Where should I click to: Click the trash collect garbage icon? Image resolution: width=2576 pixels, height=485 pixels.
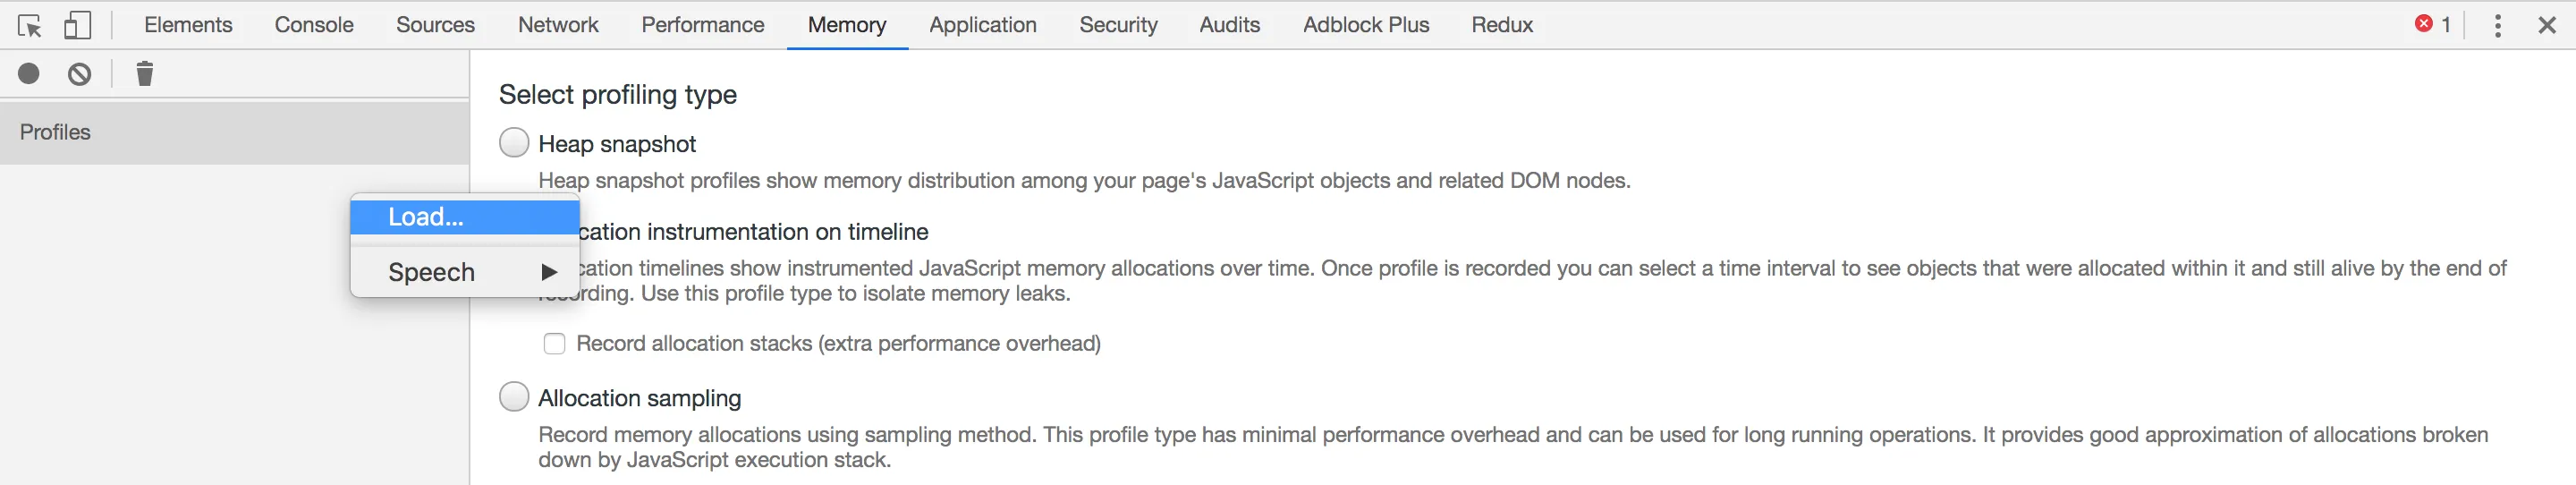(x=145, y=73)
